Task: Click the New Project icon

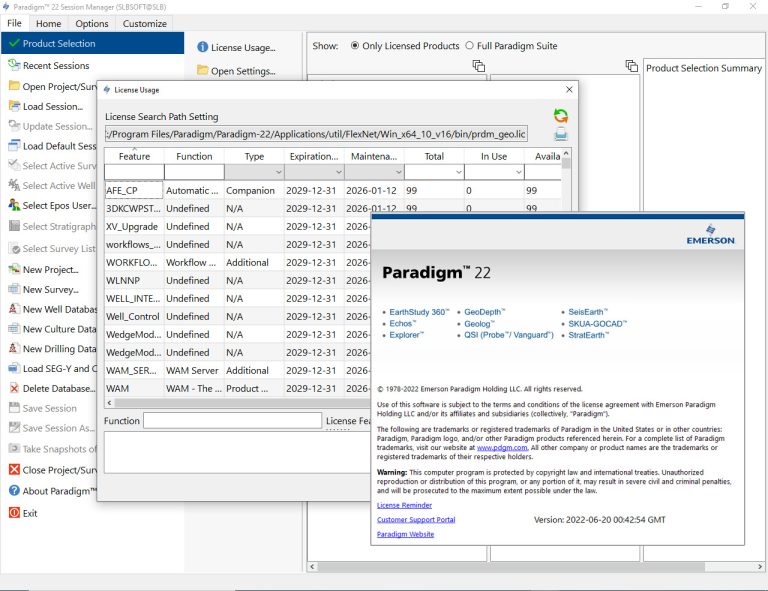Action: [x=14, y=269]
